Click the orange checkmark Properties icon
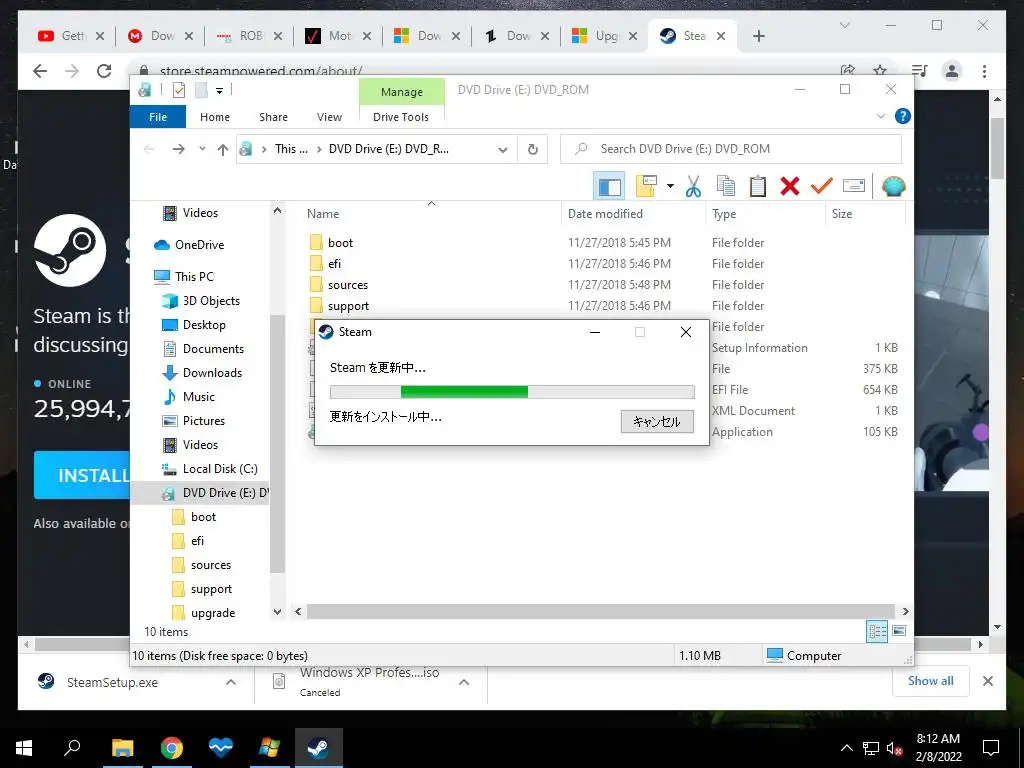Screen dimensions: 1024x768 point(822,187)
